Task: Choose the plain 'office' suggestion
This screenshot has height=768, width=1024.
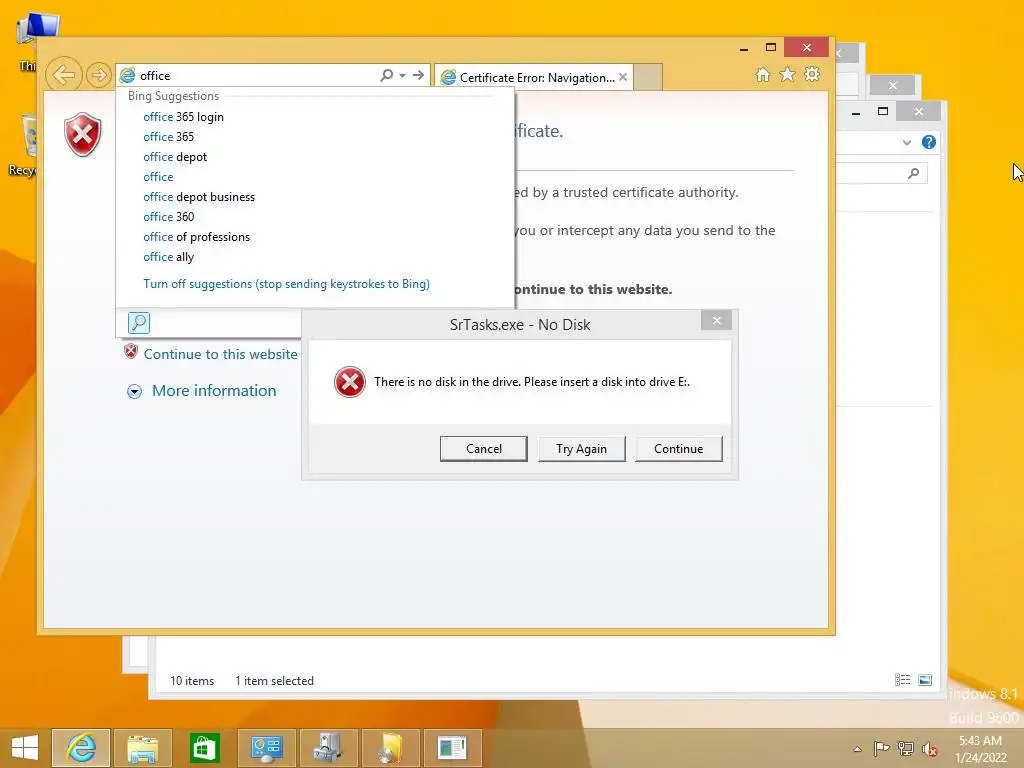Action: 158,177
